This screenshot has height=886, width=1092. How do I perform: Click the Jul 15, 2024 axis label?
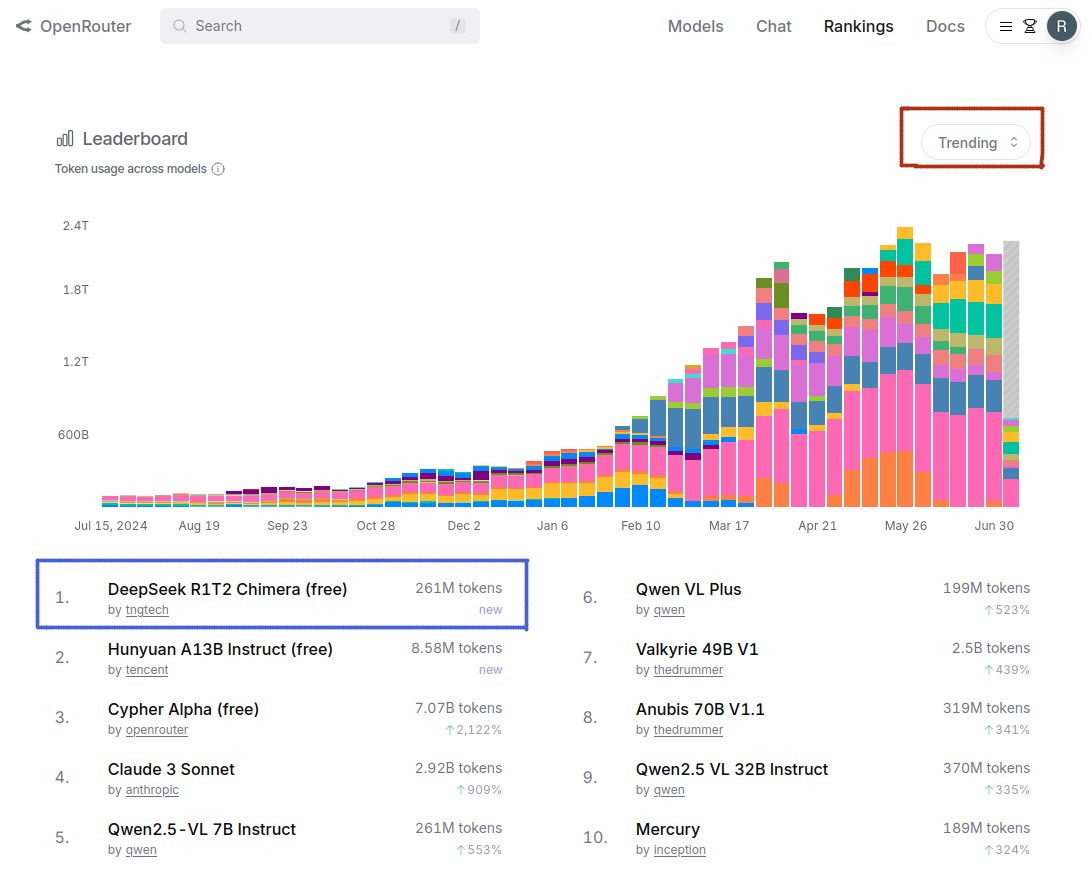[111, 526]
